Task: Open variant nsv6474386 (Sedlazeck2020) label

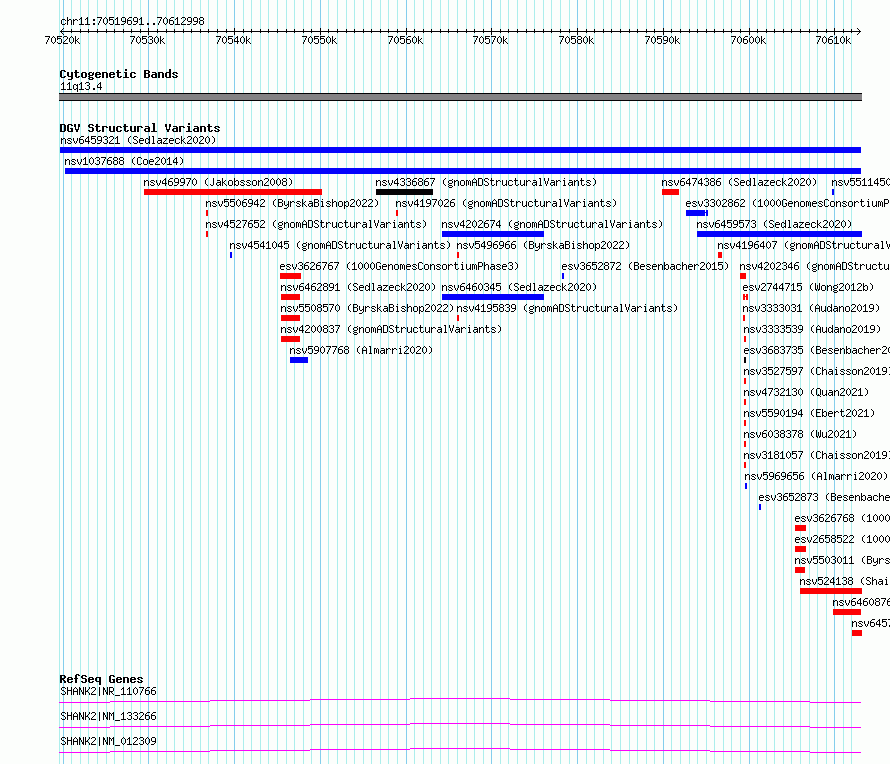Action: pos(739,182)
